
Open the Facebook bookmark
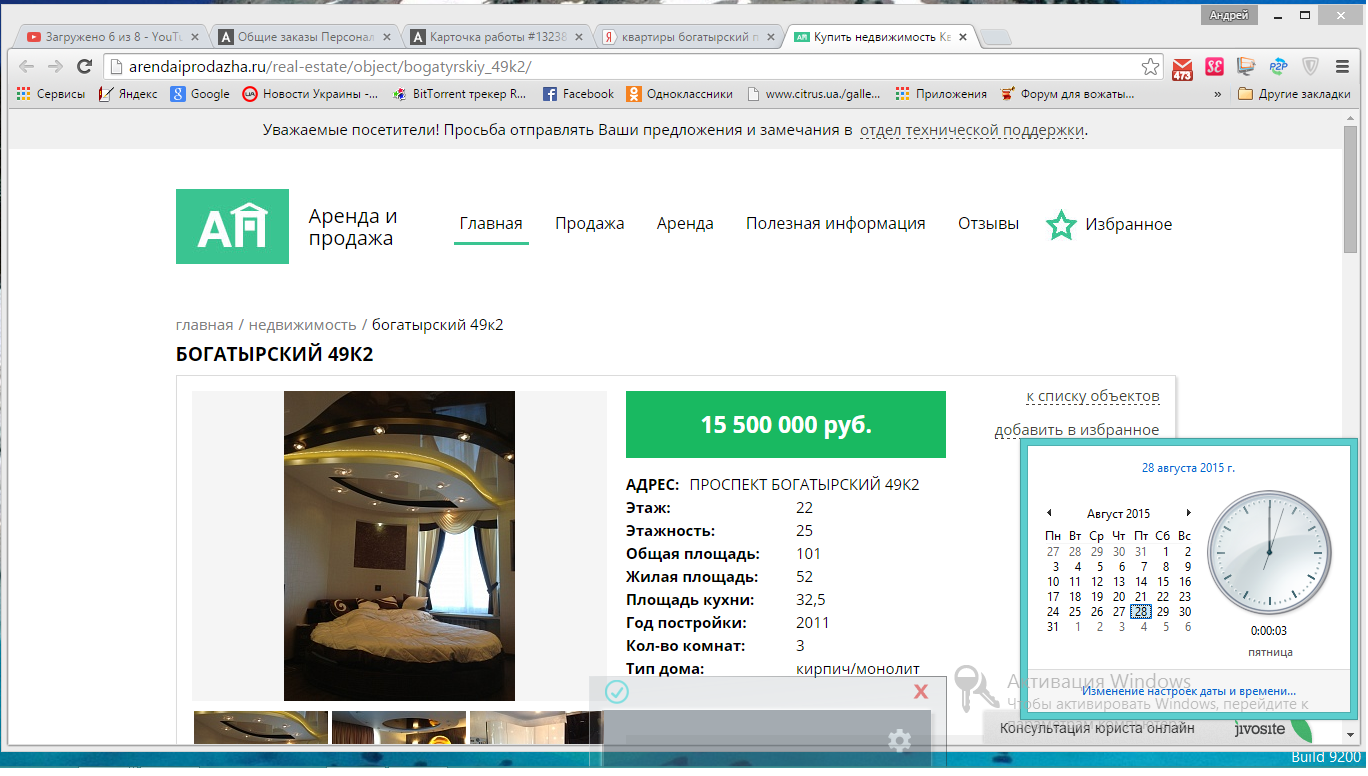coord(578,94)
